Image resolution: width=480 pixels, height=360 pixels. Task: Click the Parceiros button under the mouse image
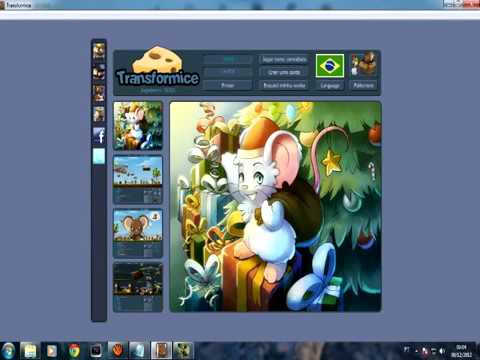pos(363,86)
